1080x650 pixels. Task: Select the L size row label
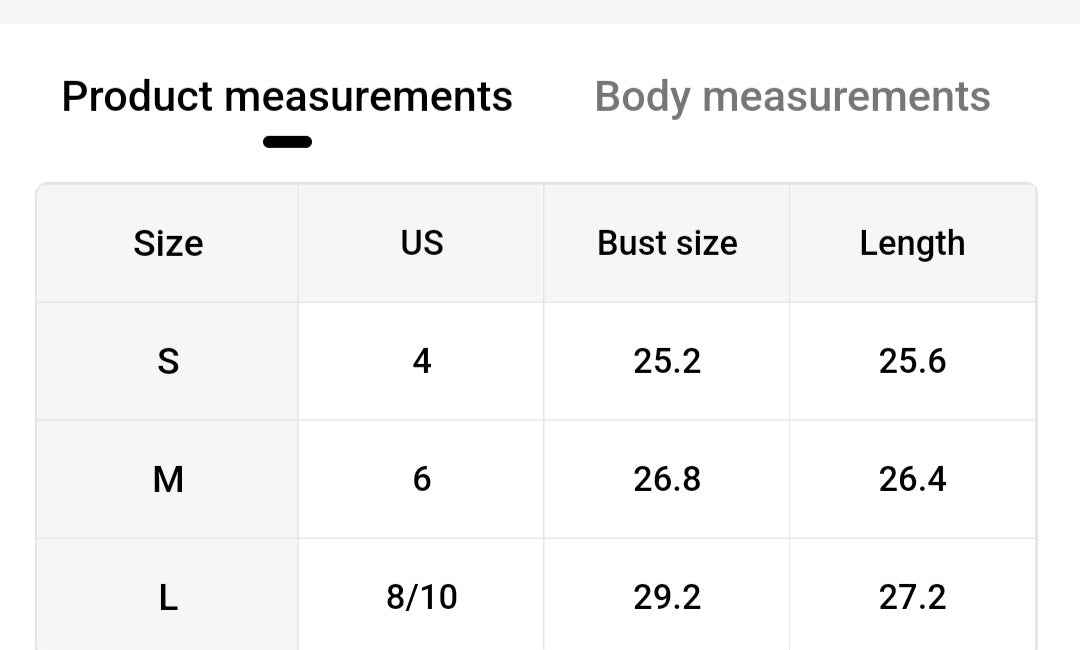click(168, 596)
